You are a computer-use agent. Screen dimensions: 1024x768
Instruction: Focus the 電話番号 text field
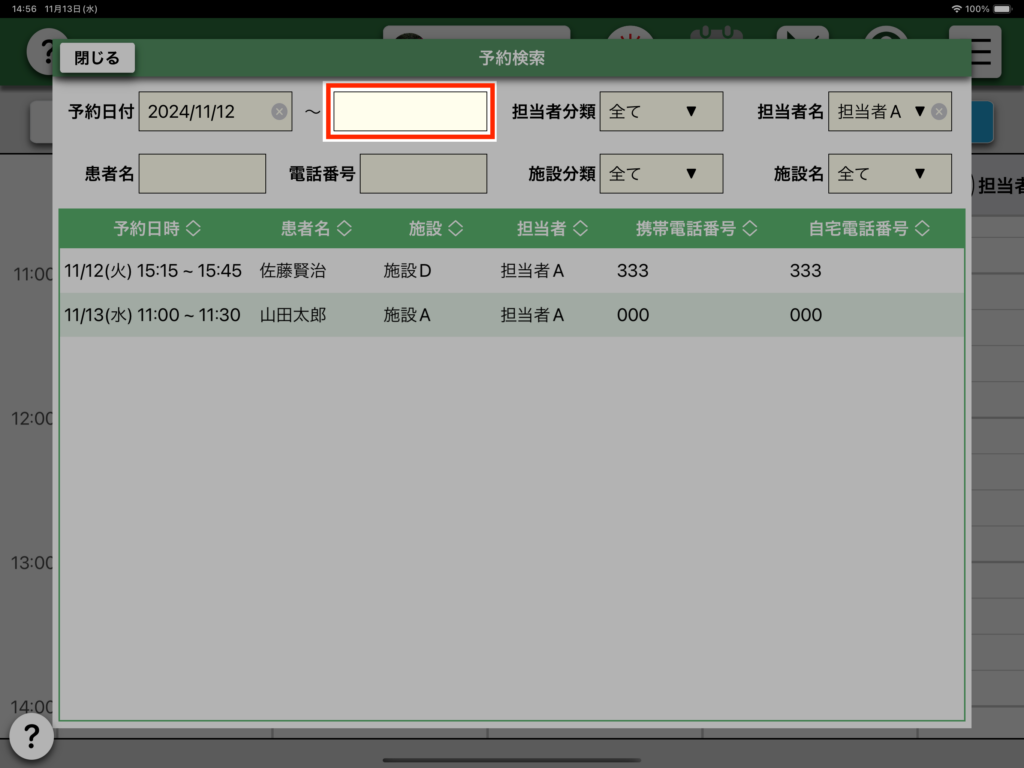coord(423,174)
